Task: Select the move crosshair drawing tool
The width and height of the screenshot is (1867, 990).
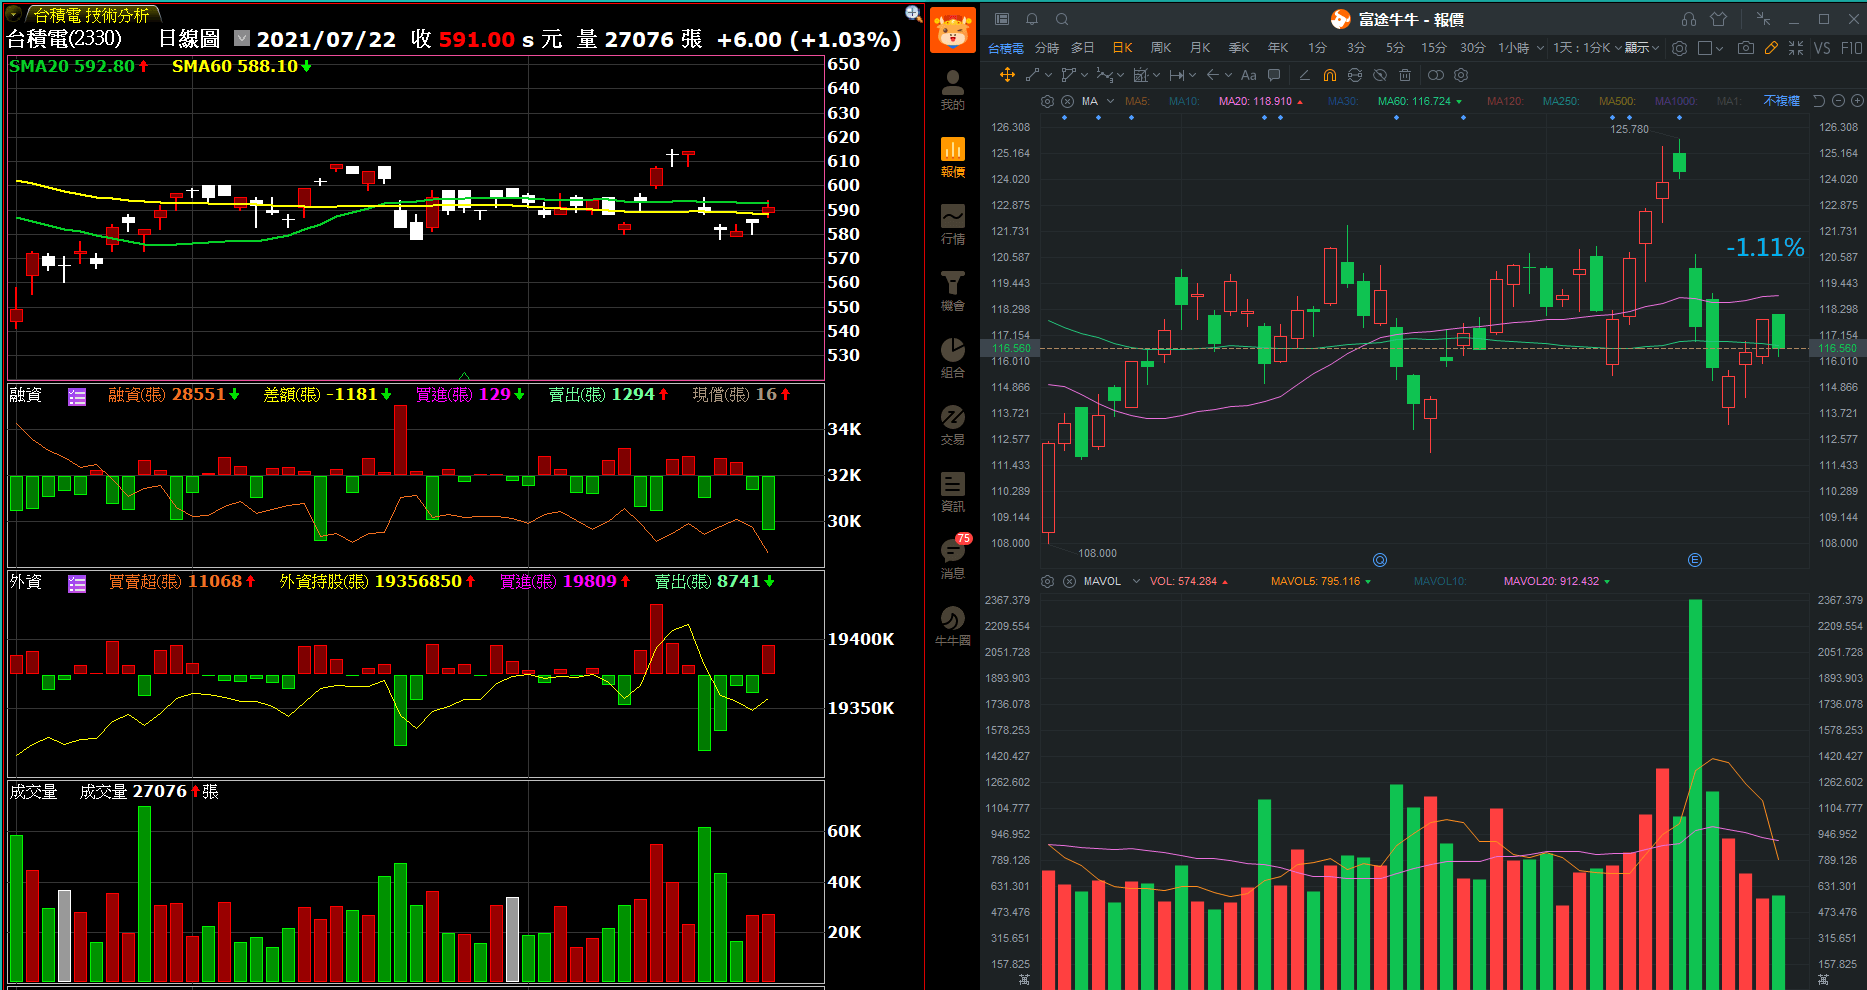Action: click(x=1007, y=75)
